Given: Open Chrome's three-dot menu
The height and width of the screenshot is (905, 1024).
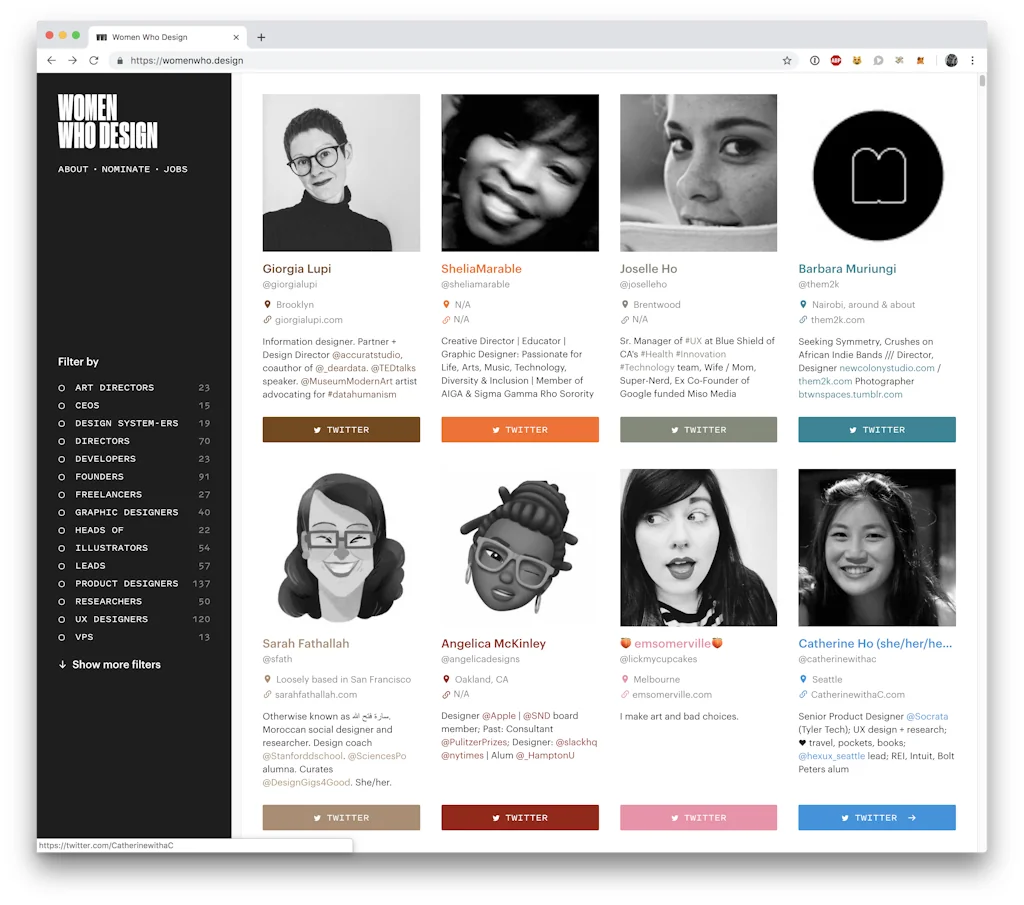Looking at the screenshot, I should (972, 60).
